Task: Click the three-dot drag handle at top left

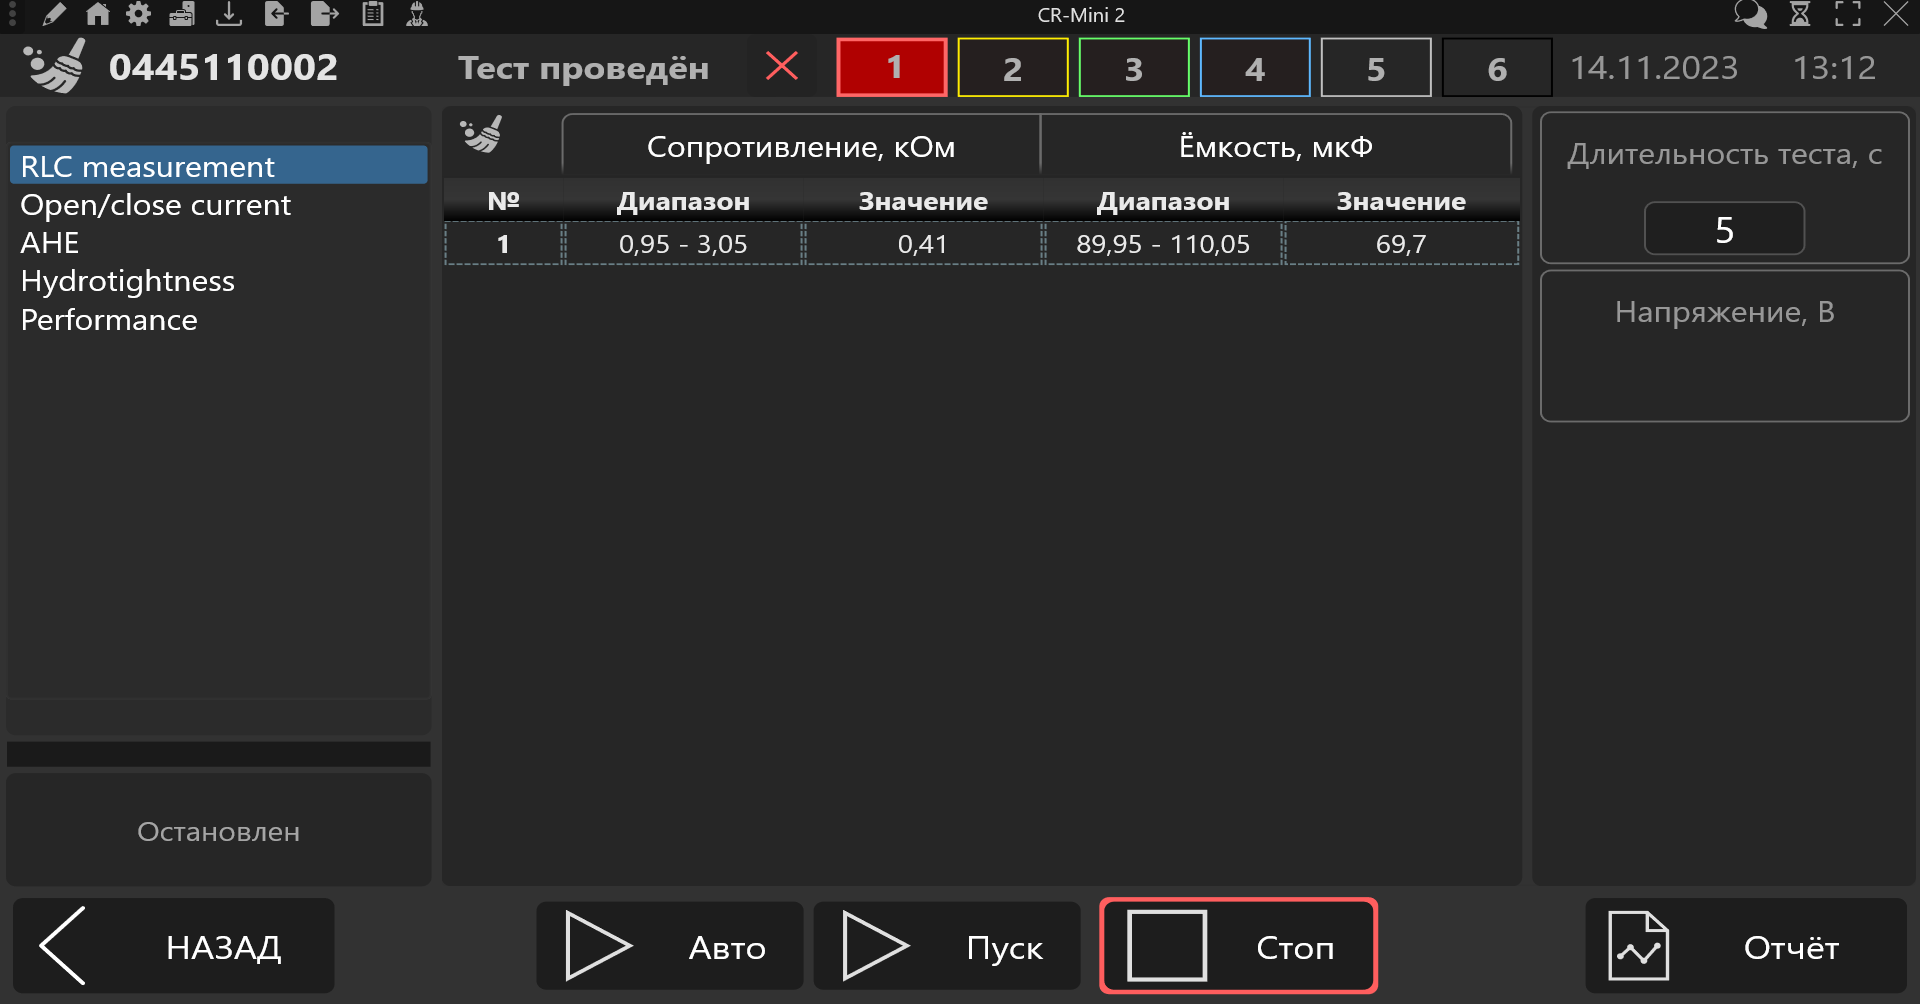Action: 12,14
